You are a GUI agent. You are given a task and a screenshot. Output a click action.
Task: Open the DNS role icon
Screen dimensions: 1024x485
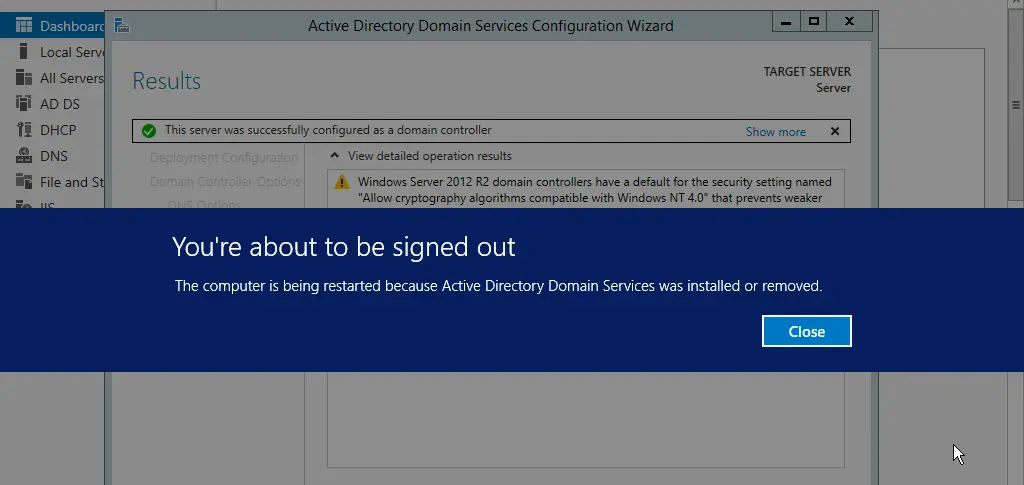(x=24, y=156)
